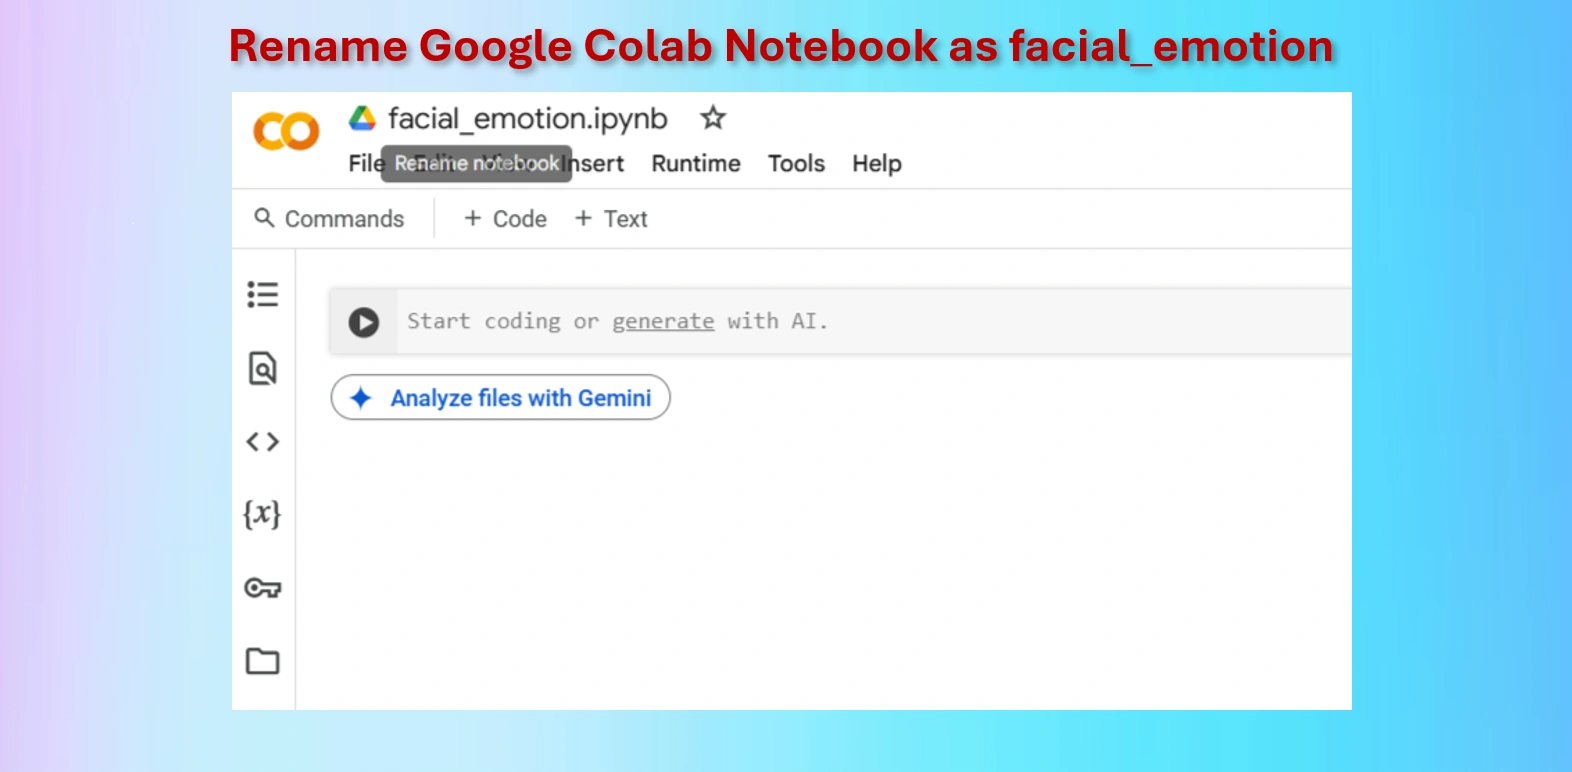Click the code cell placeholder text 'Start coding'
1572x772 pixels.
pyautogui.click(x=483, y=321)
